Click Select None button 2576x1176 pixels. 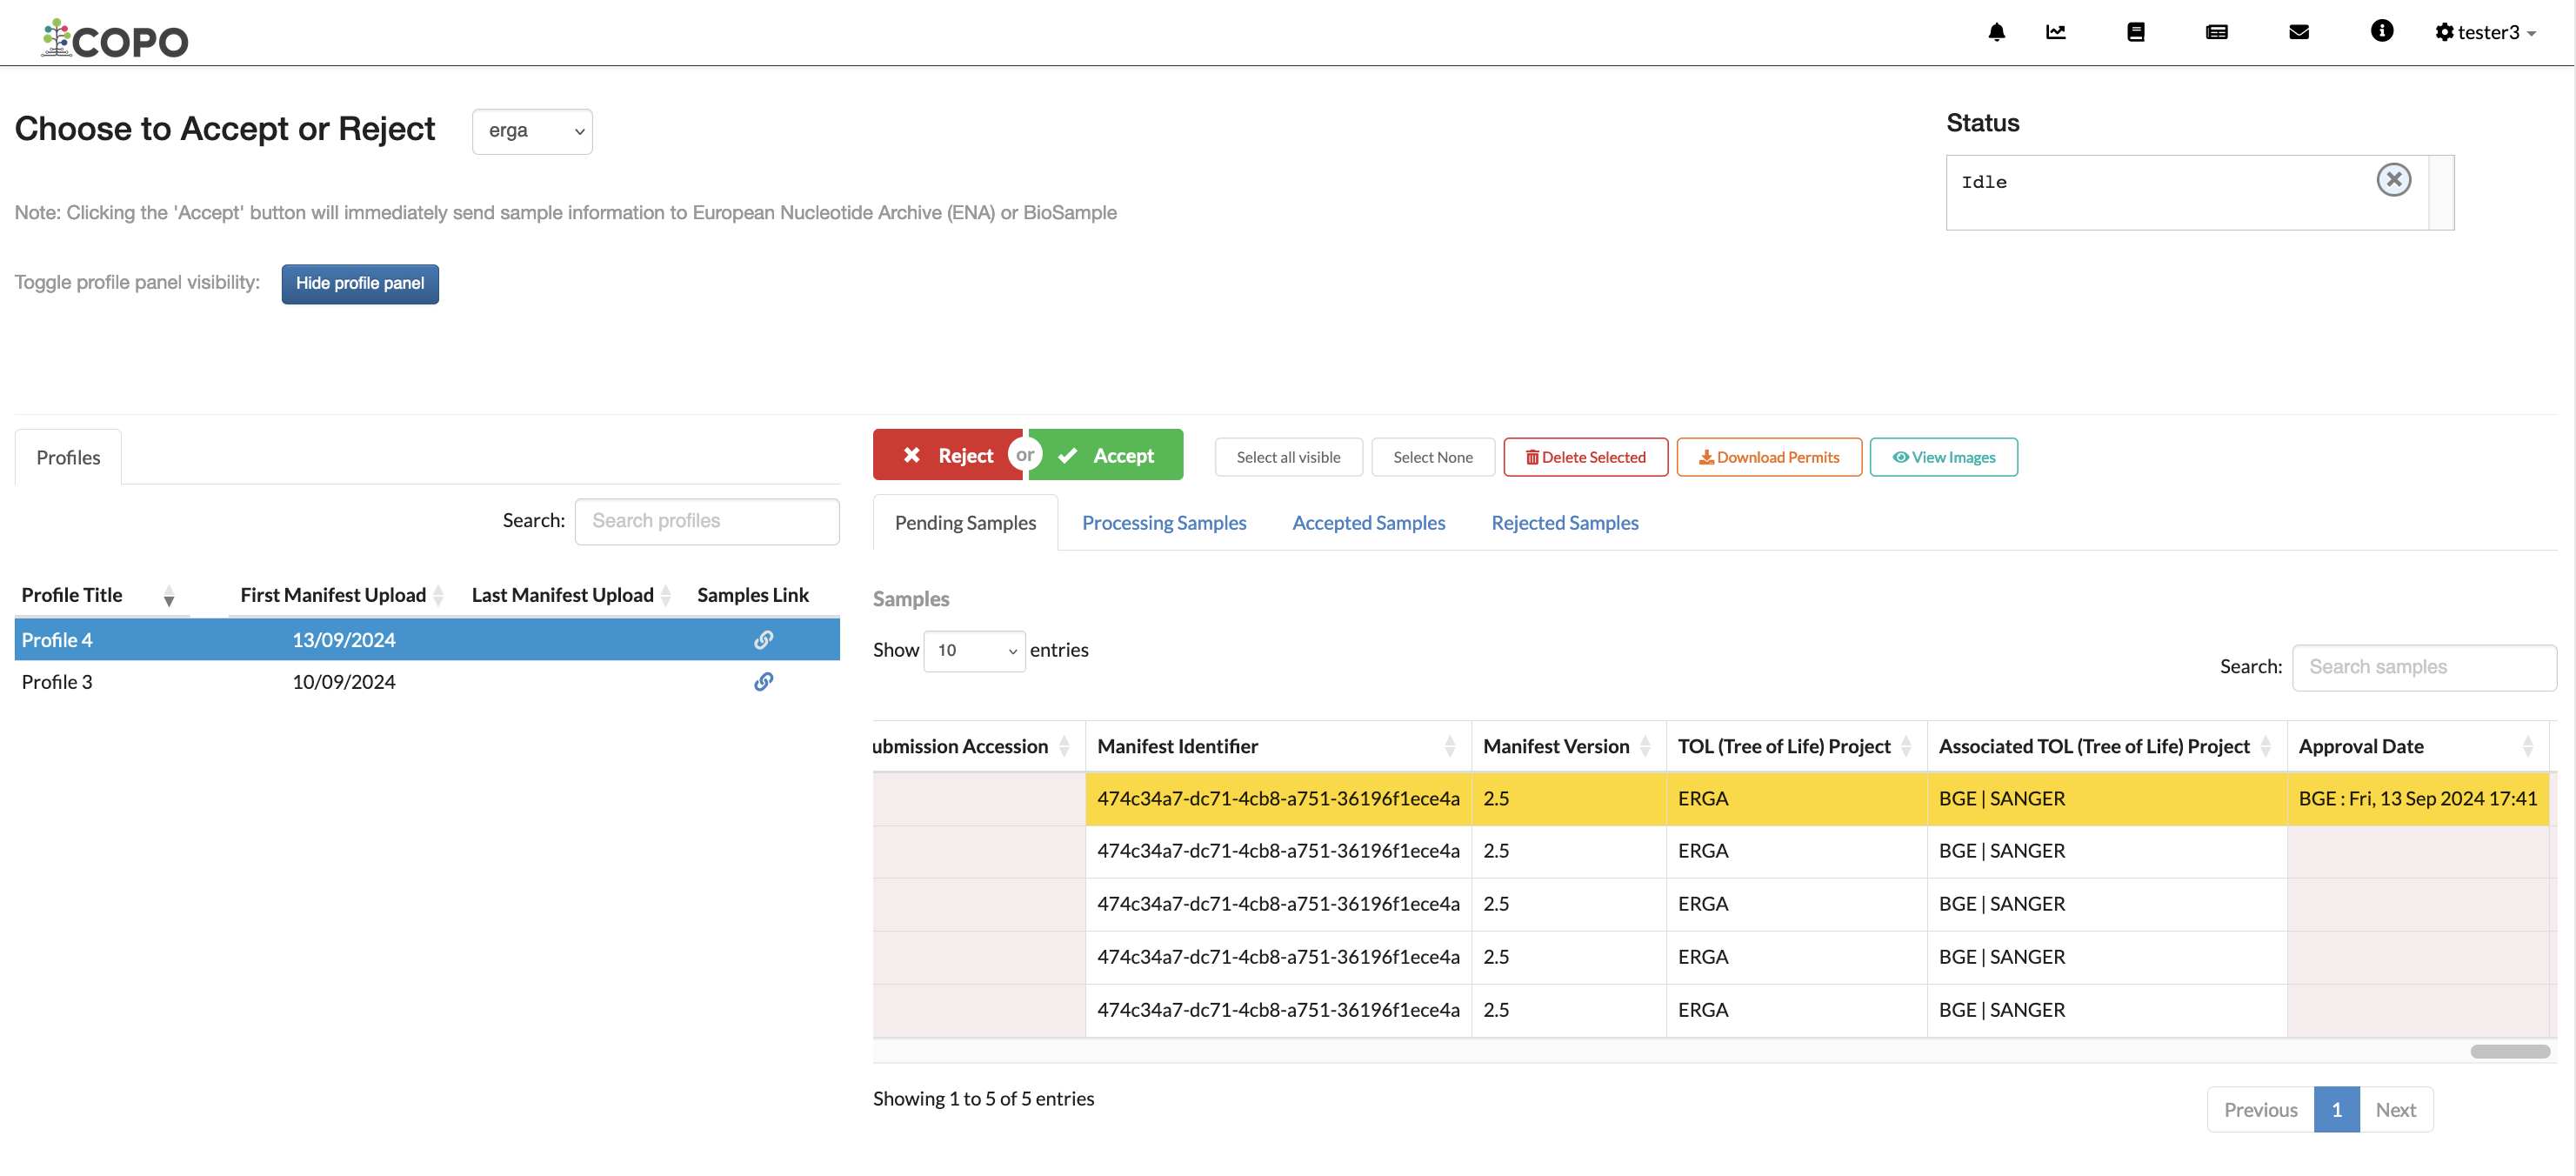coord(1432,457)
